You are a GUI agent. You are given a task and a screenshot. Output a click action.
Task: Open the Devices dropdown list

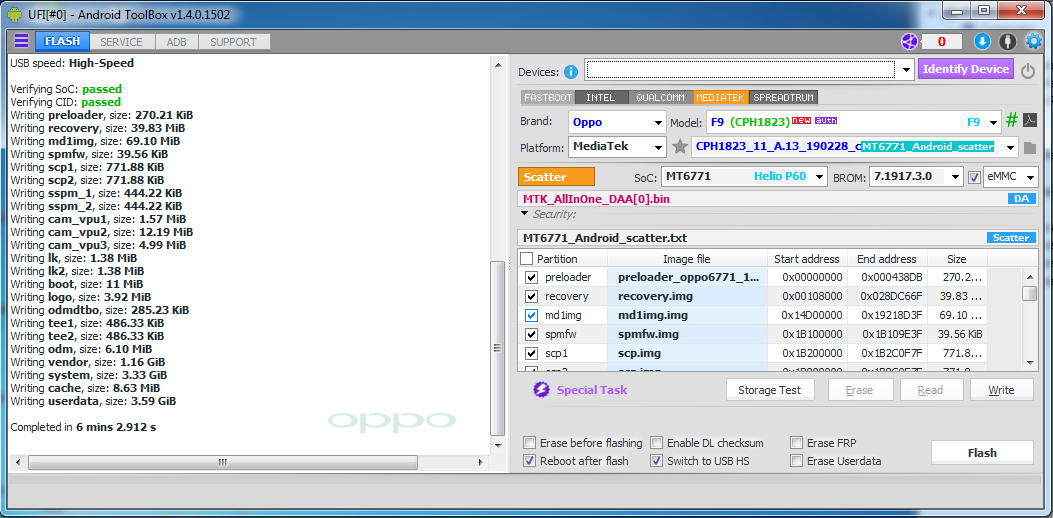[906, 70]
